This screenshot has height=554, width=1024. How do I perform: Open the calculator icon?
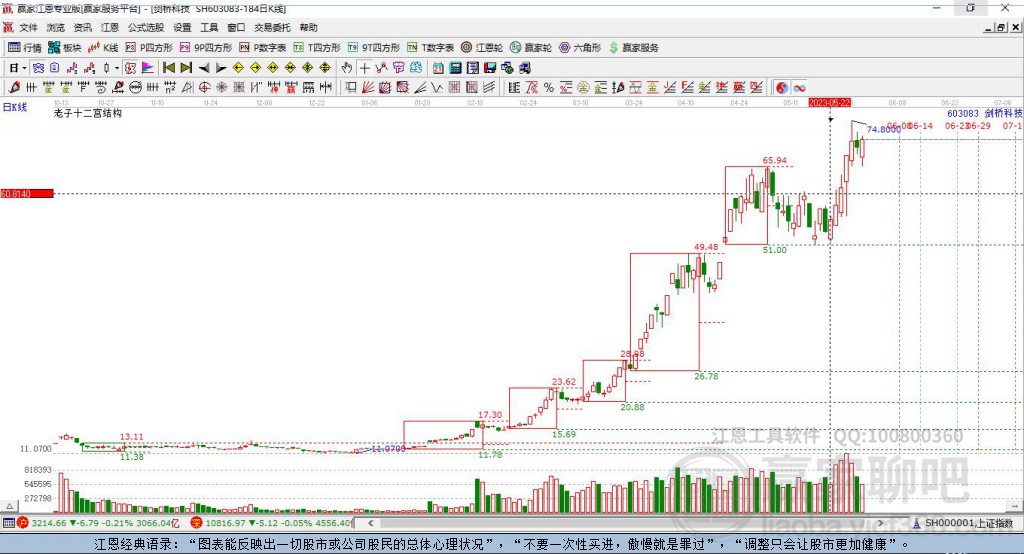[456, 68]
